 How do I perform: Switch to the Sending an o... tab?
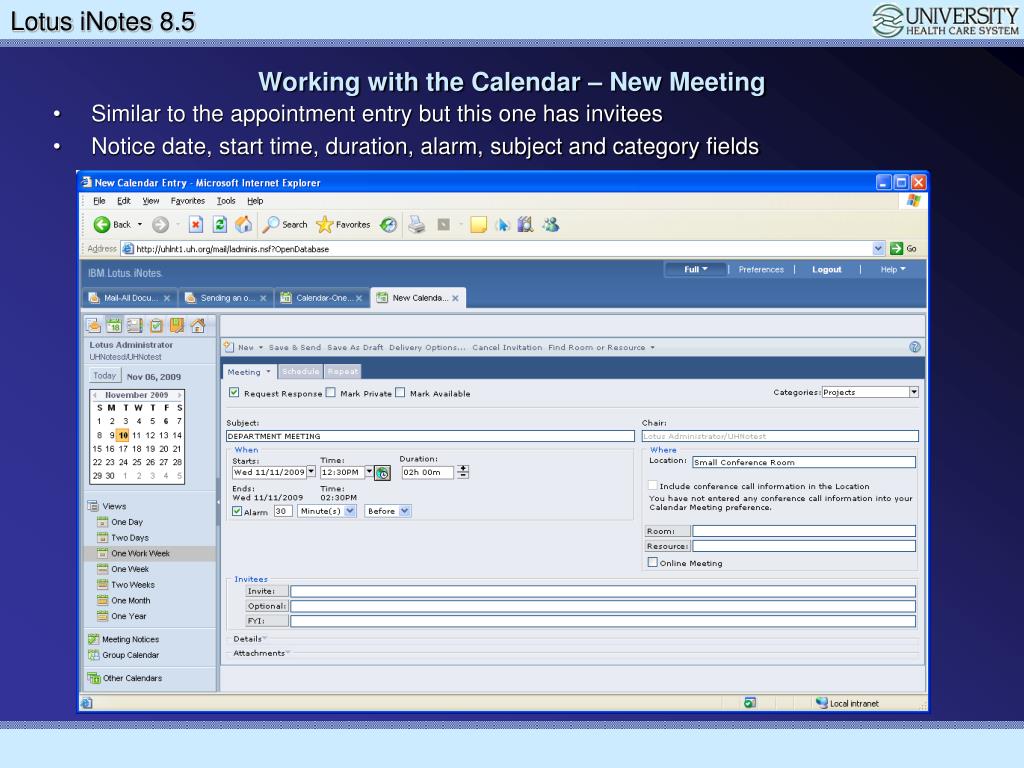[227, 298]
